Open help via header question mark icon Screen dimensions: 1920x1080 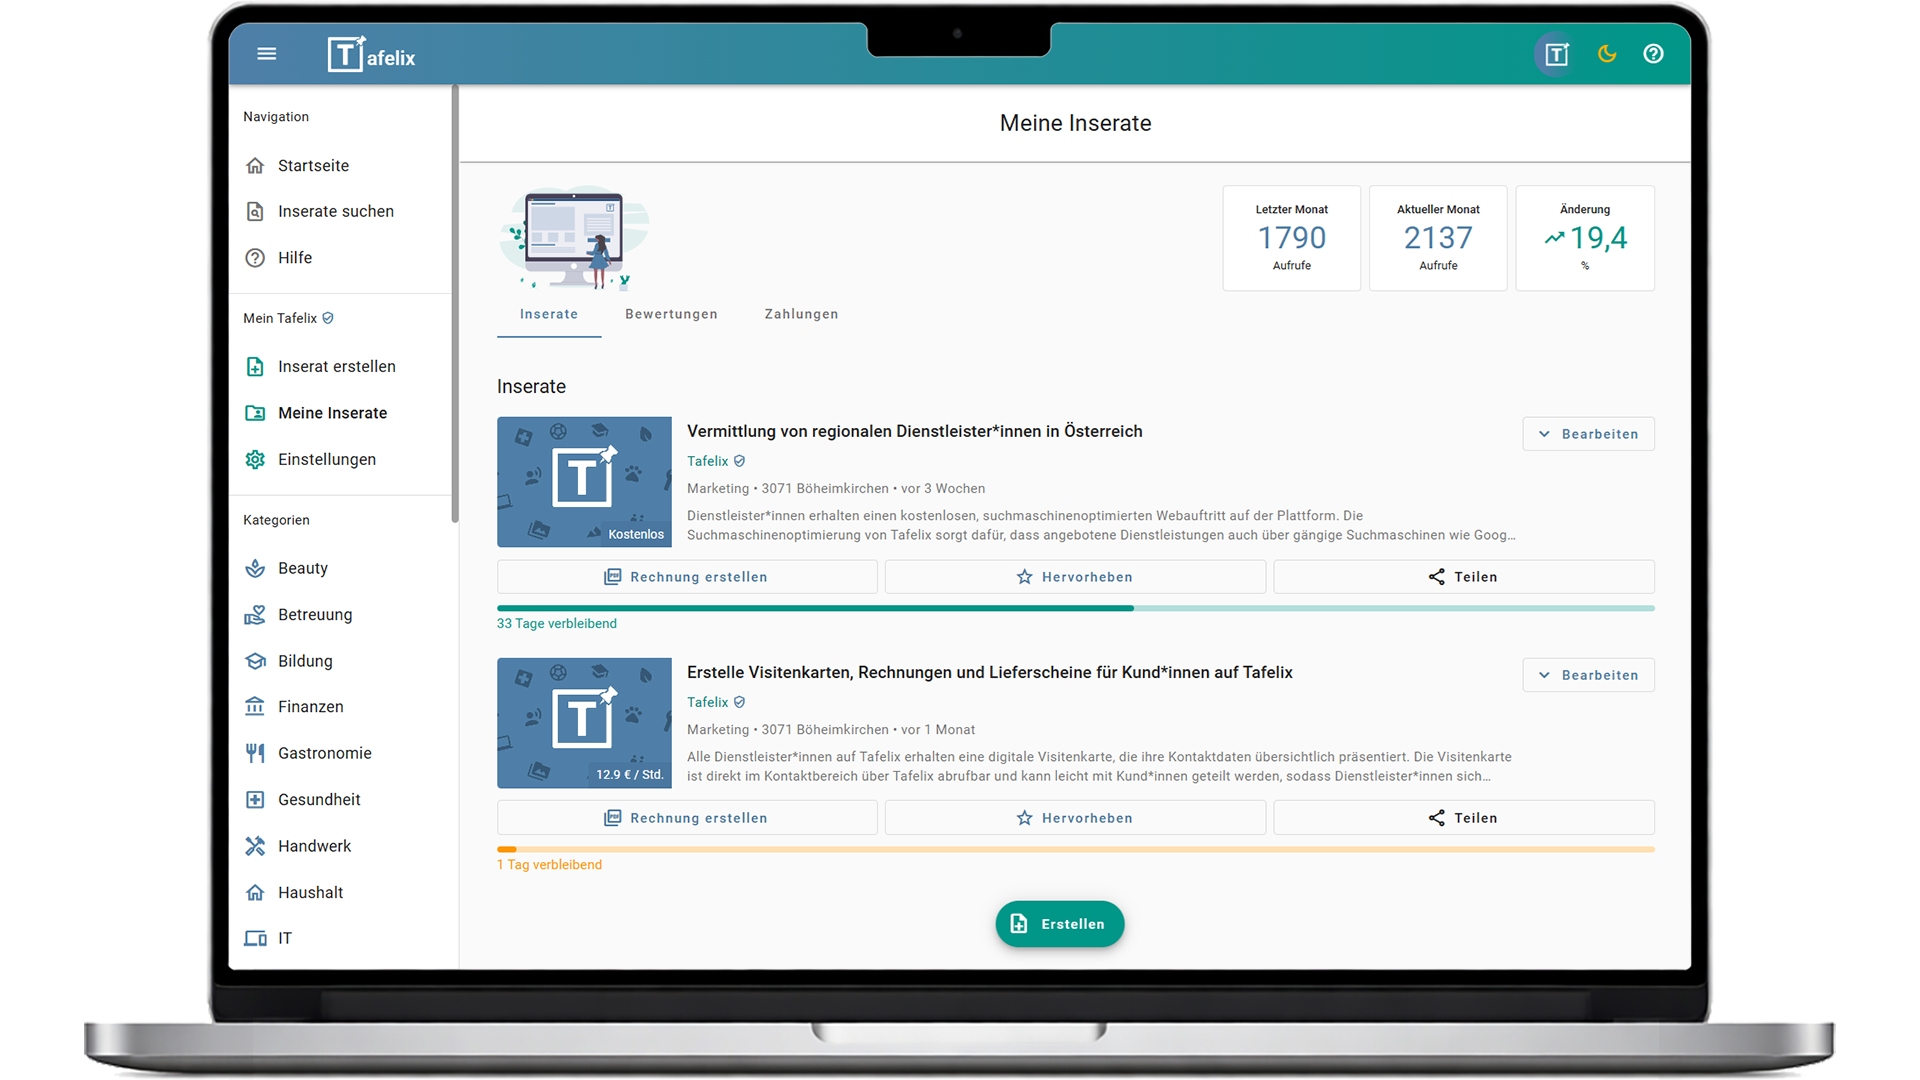tap(1653, 54)
